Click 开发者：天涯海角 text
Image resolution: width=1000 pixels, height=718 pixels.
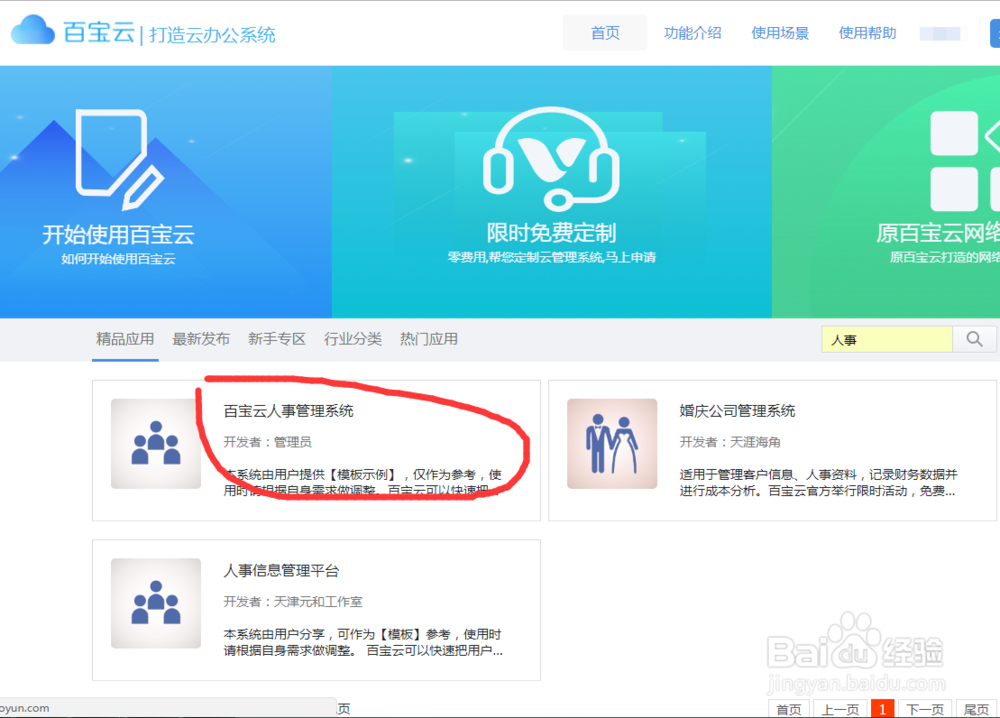pyautogui.click(x=730, y=442)
